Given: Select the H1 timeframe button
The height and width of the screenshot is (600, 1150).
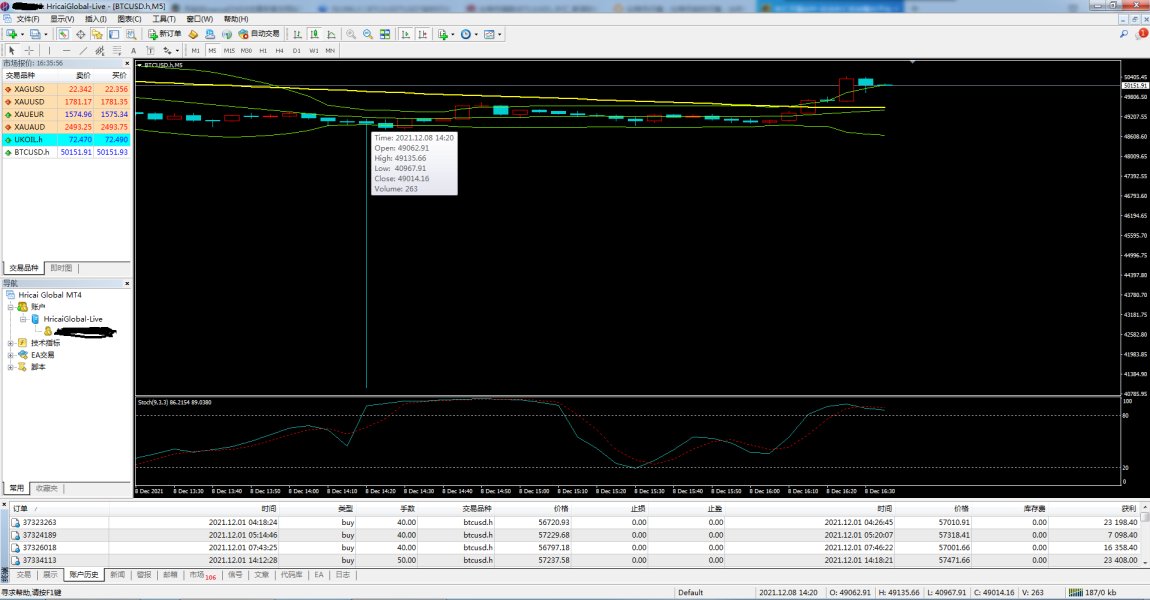Looking at the screenshot, I should 263,50.
